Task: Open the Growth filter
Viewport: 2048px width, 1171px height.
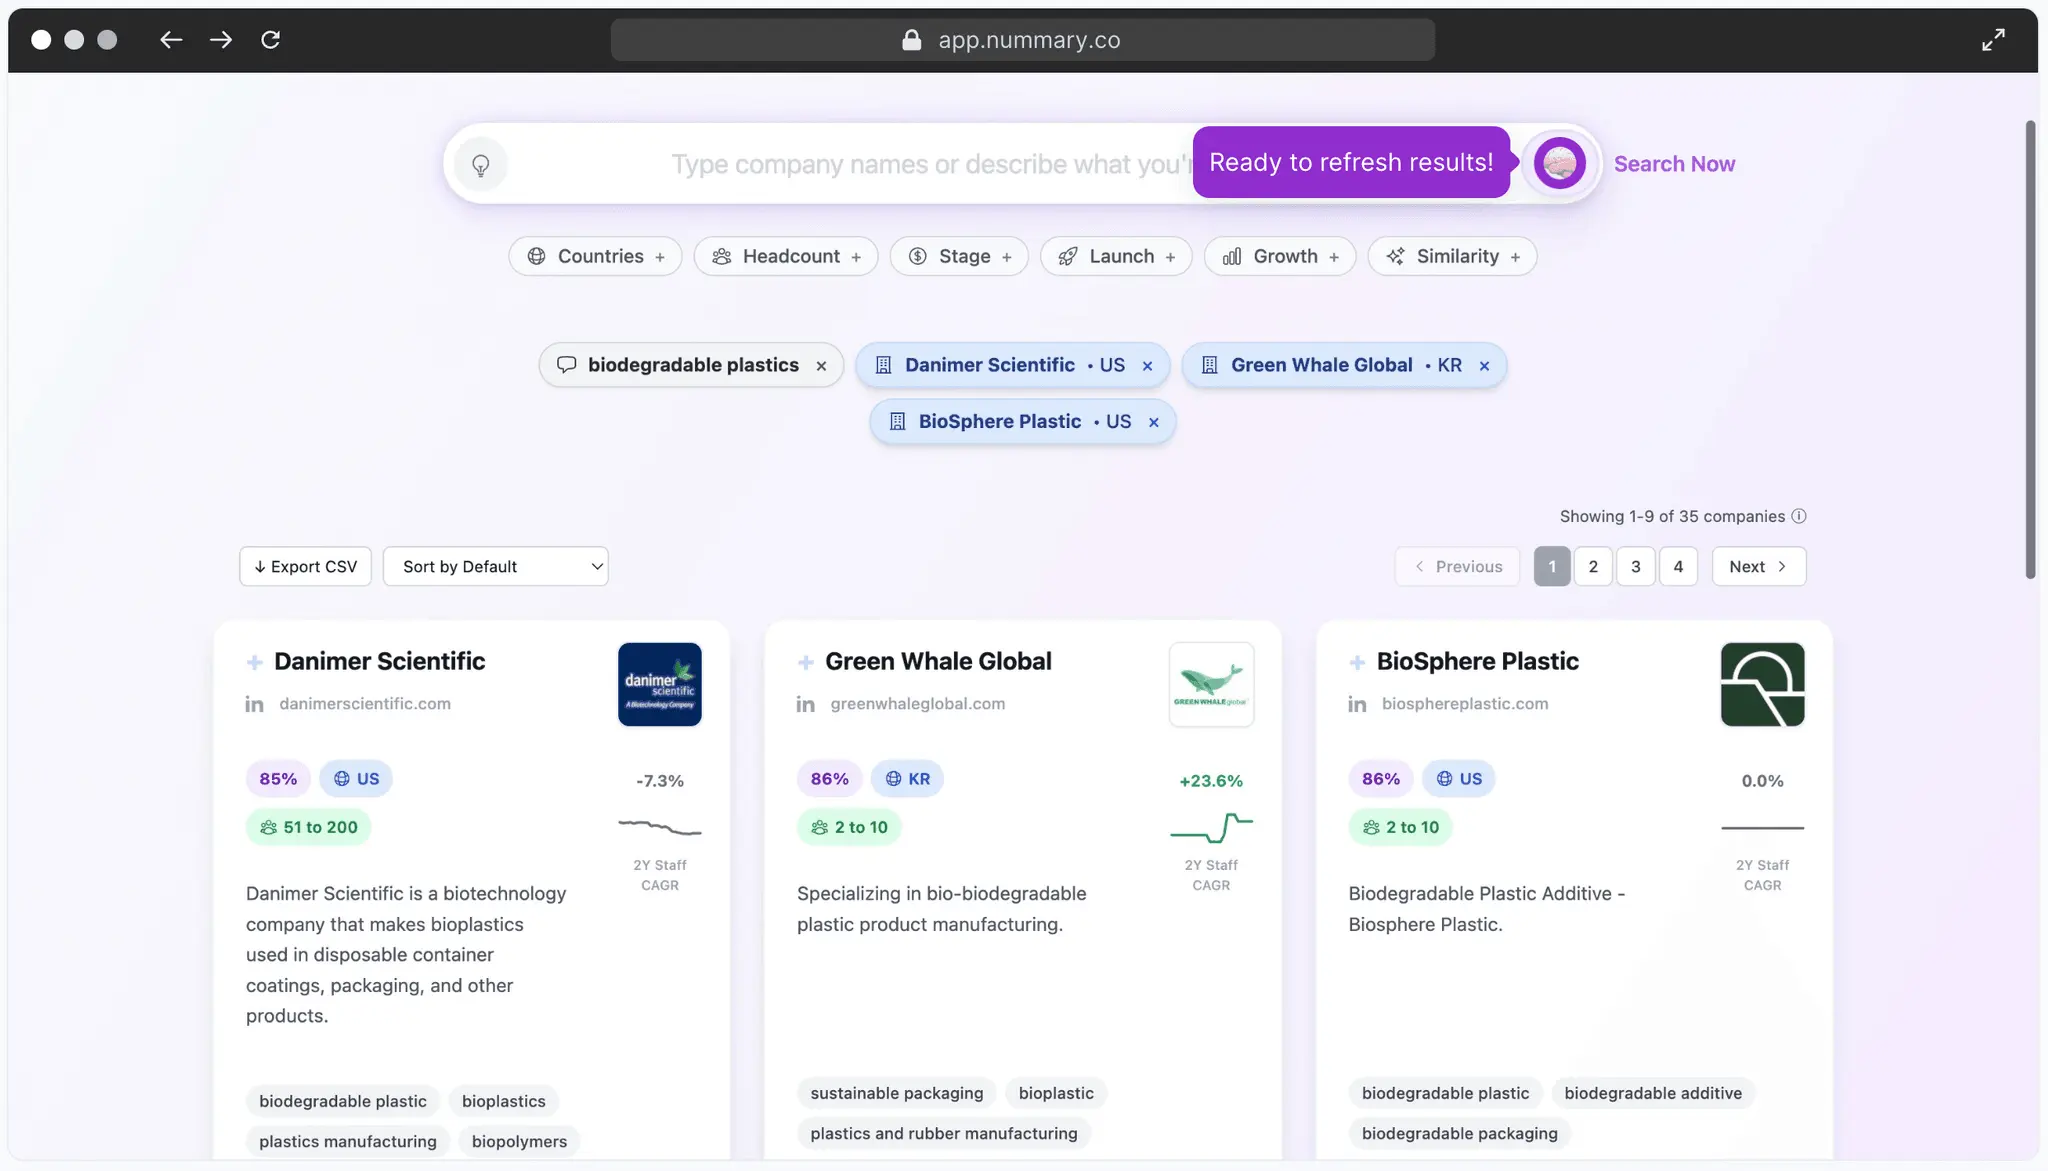Action: point(1280,256)
